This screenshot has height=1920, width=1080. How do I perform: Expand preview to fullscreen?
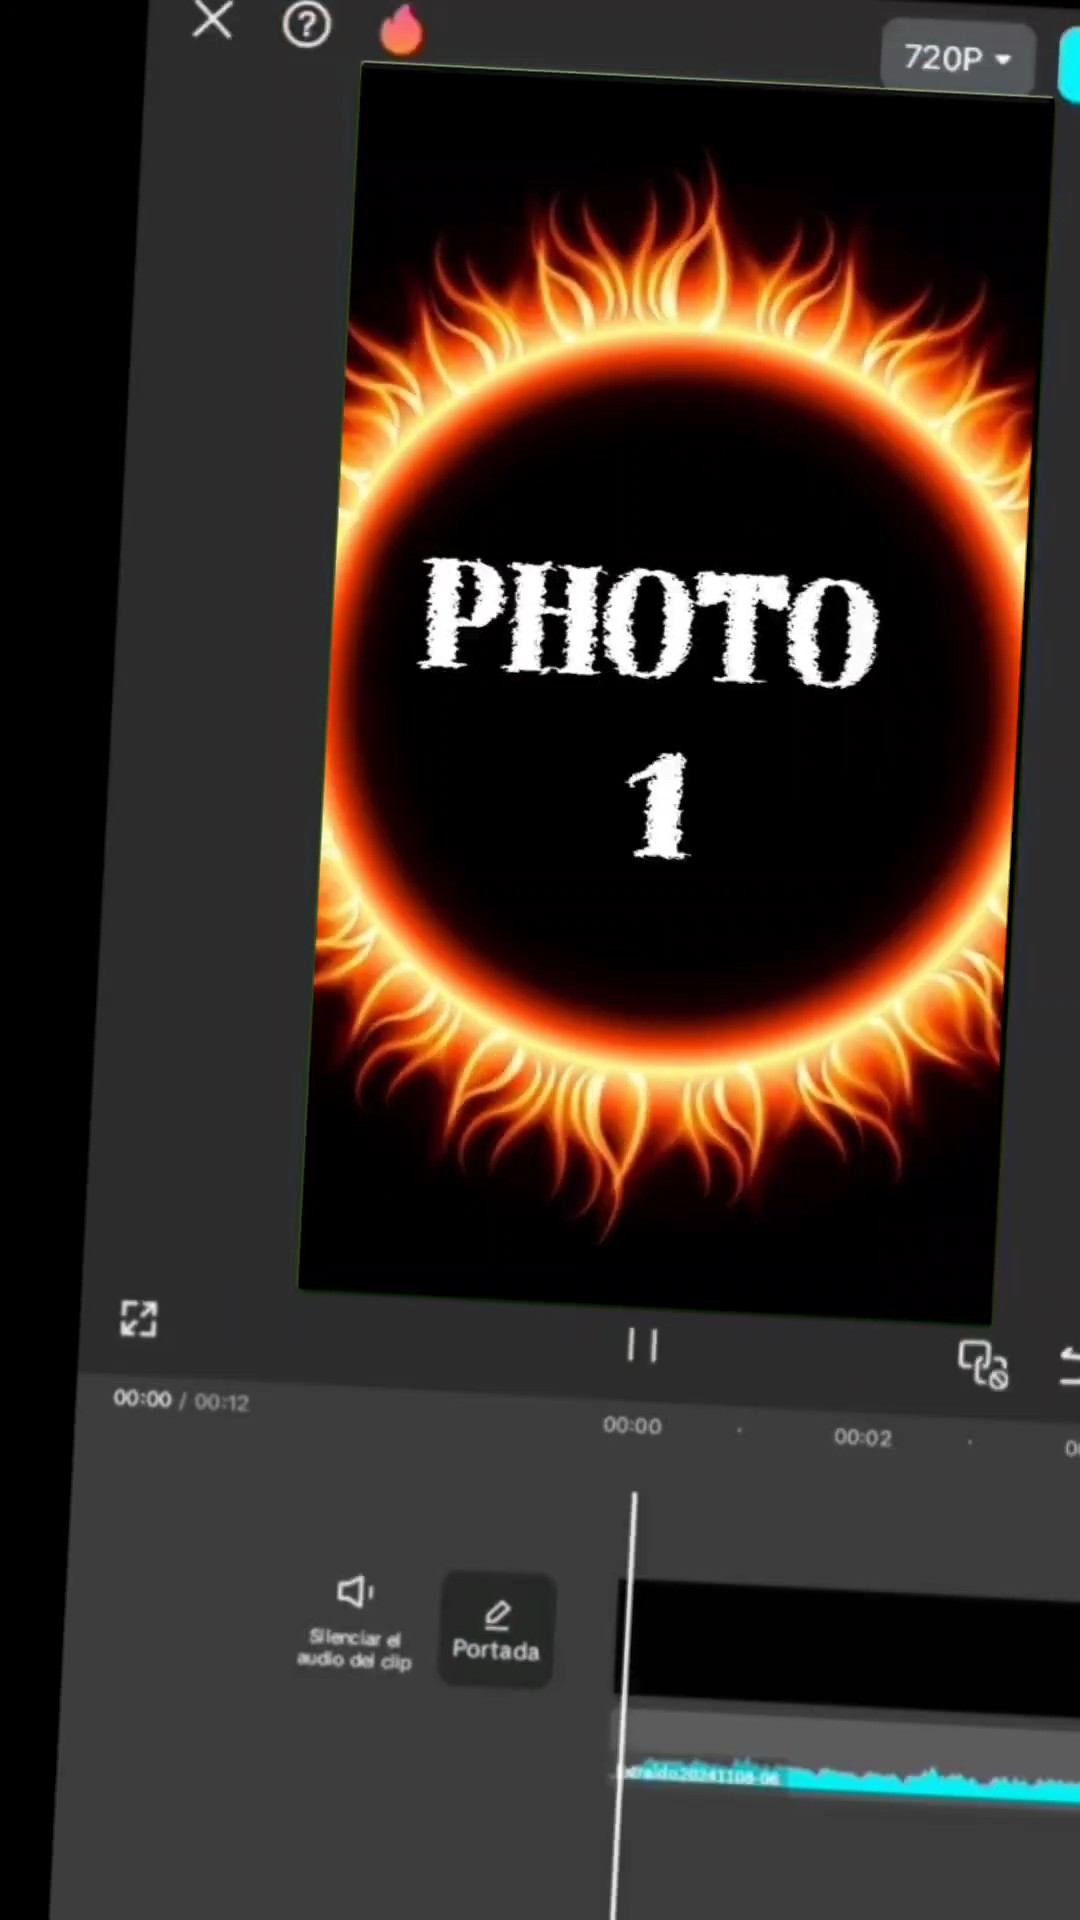click(x=139, y=1318)
